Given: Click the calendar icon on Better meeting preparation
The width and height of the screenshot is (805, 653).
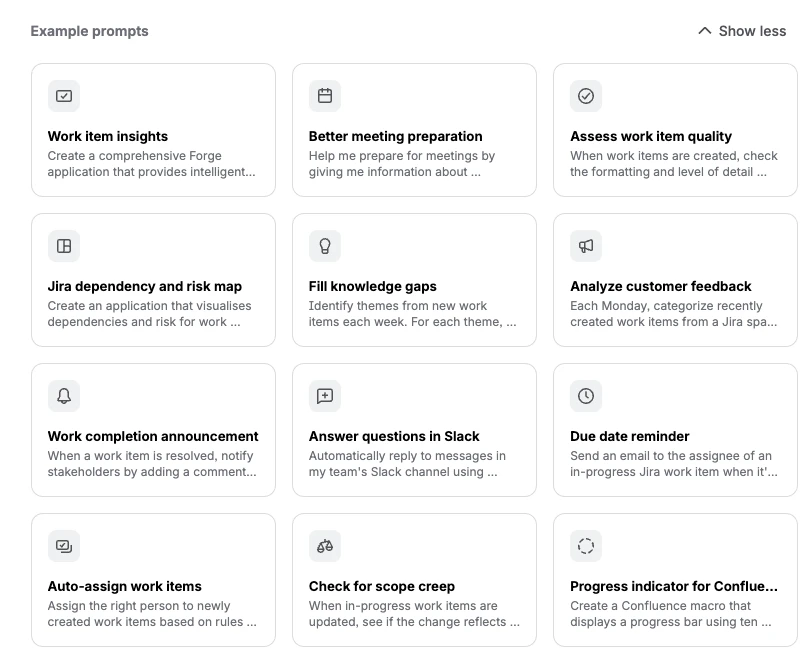Looking at the screenshot, I should pyautogui.click(x=325, y=96).
